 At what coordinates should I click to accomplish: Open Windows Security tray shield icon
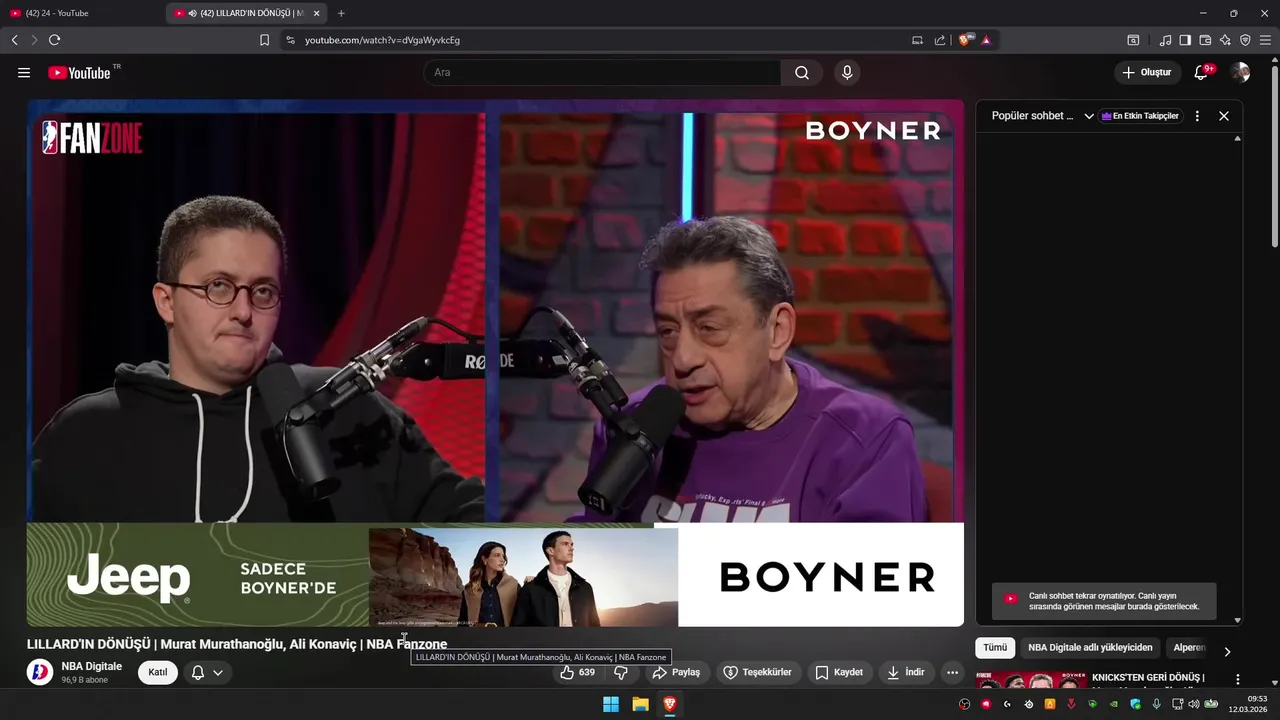click(1135, 704)
